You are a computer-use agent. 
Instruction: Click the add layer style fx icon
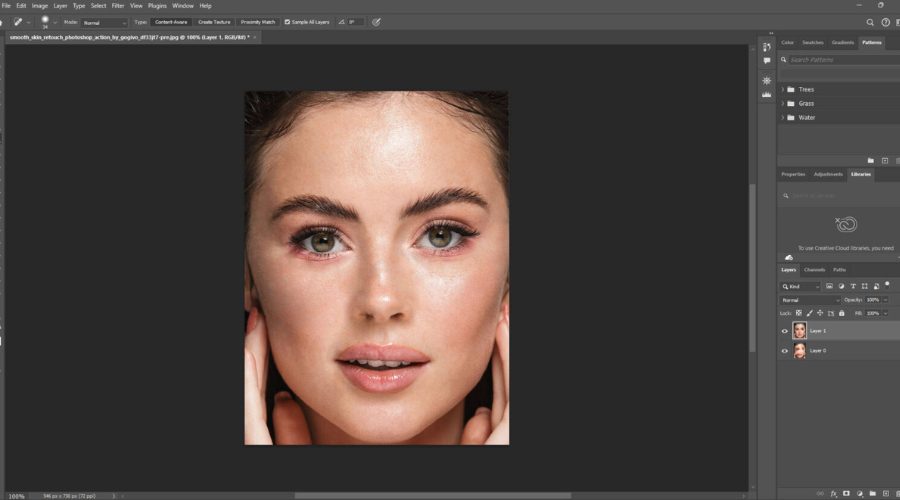pos(833,494)
